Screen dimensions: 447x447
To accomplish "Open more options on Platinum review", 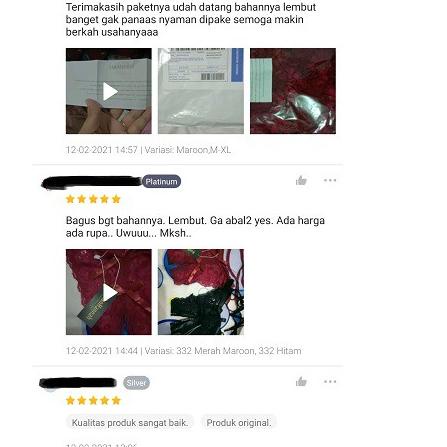I will (330, 180).
